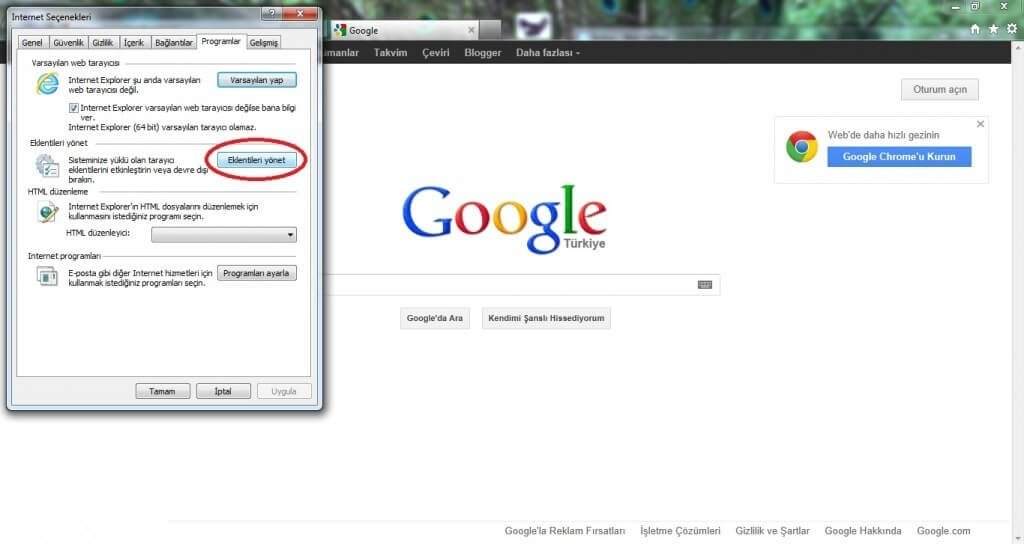This screenshot has height=544, width=1024.
Task: Close the Chrome install promo box
Action: 980,124
